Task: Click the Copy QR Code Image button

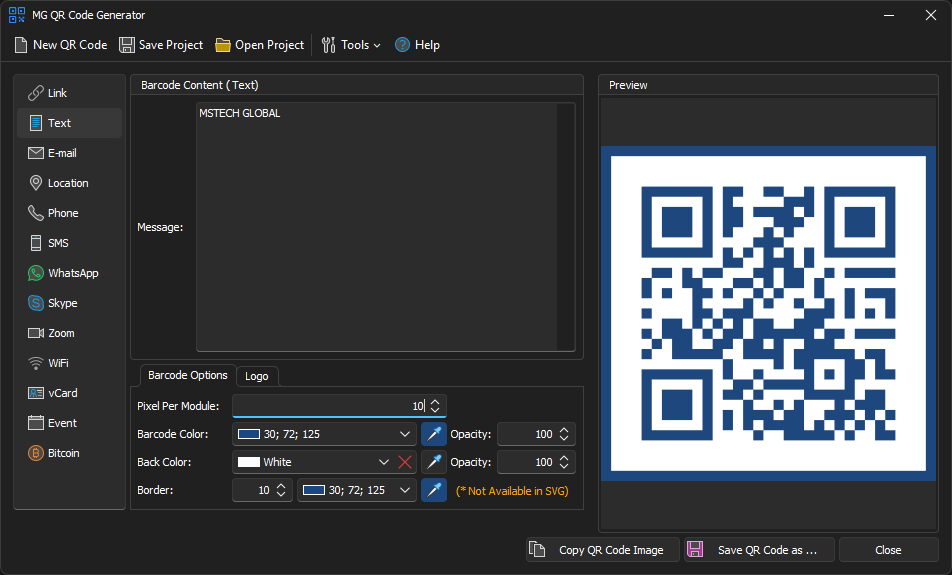Action: 602,550
